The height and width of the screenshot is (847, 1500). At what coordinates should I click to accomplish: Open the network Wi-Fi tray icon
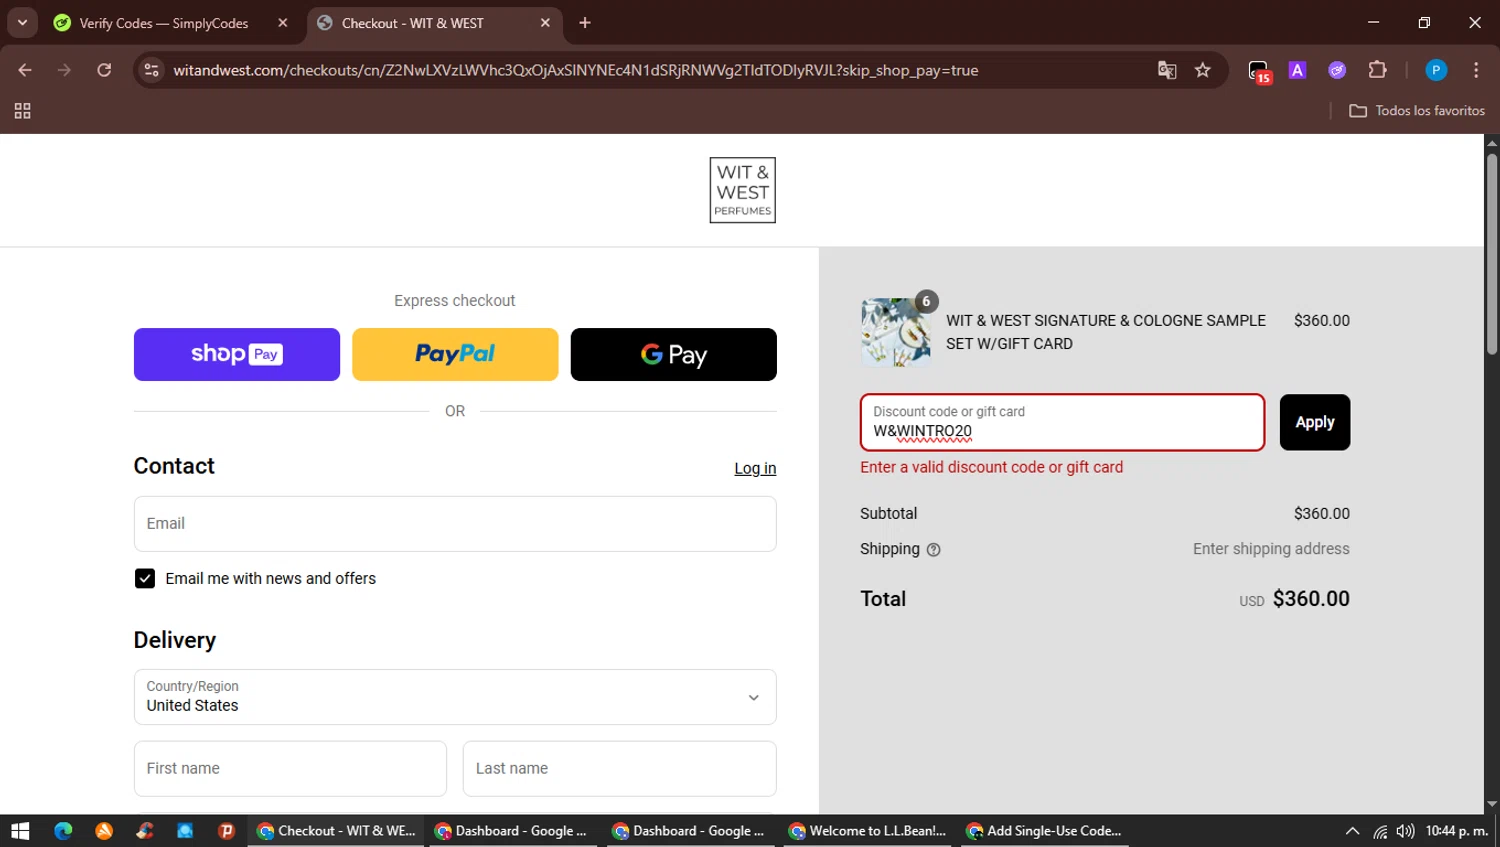point(1380,831)
